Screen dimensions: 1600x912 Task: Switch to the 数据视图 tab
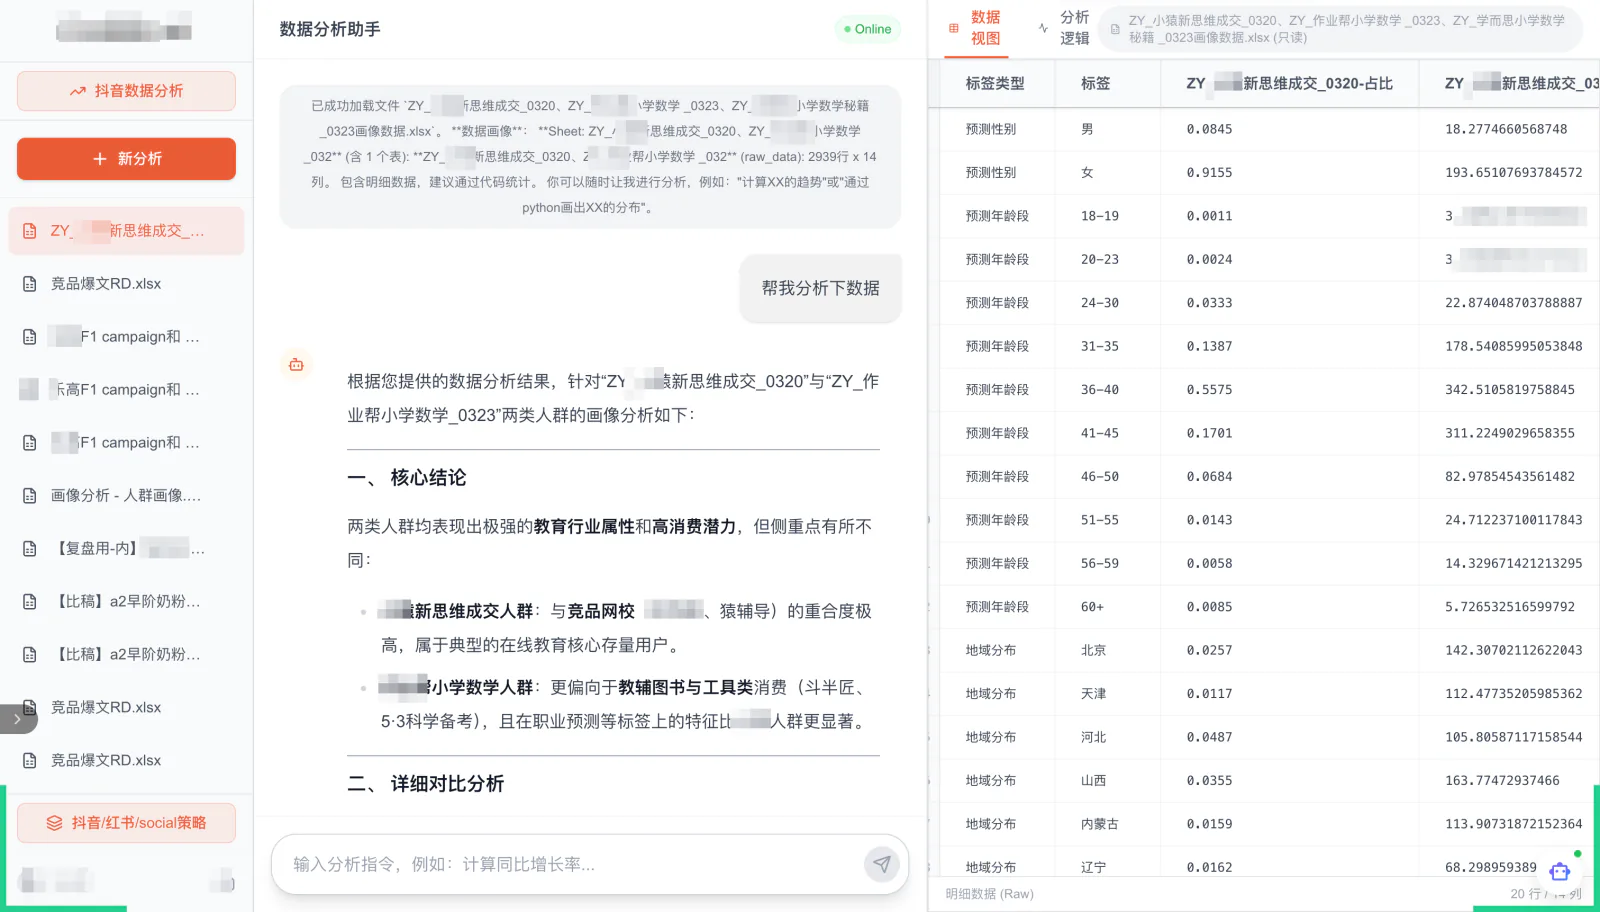coord(975,28)
